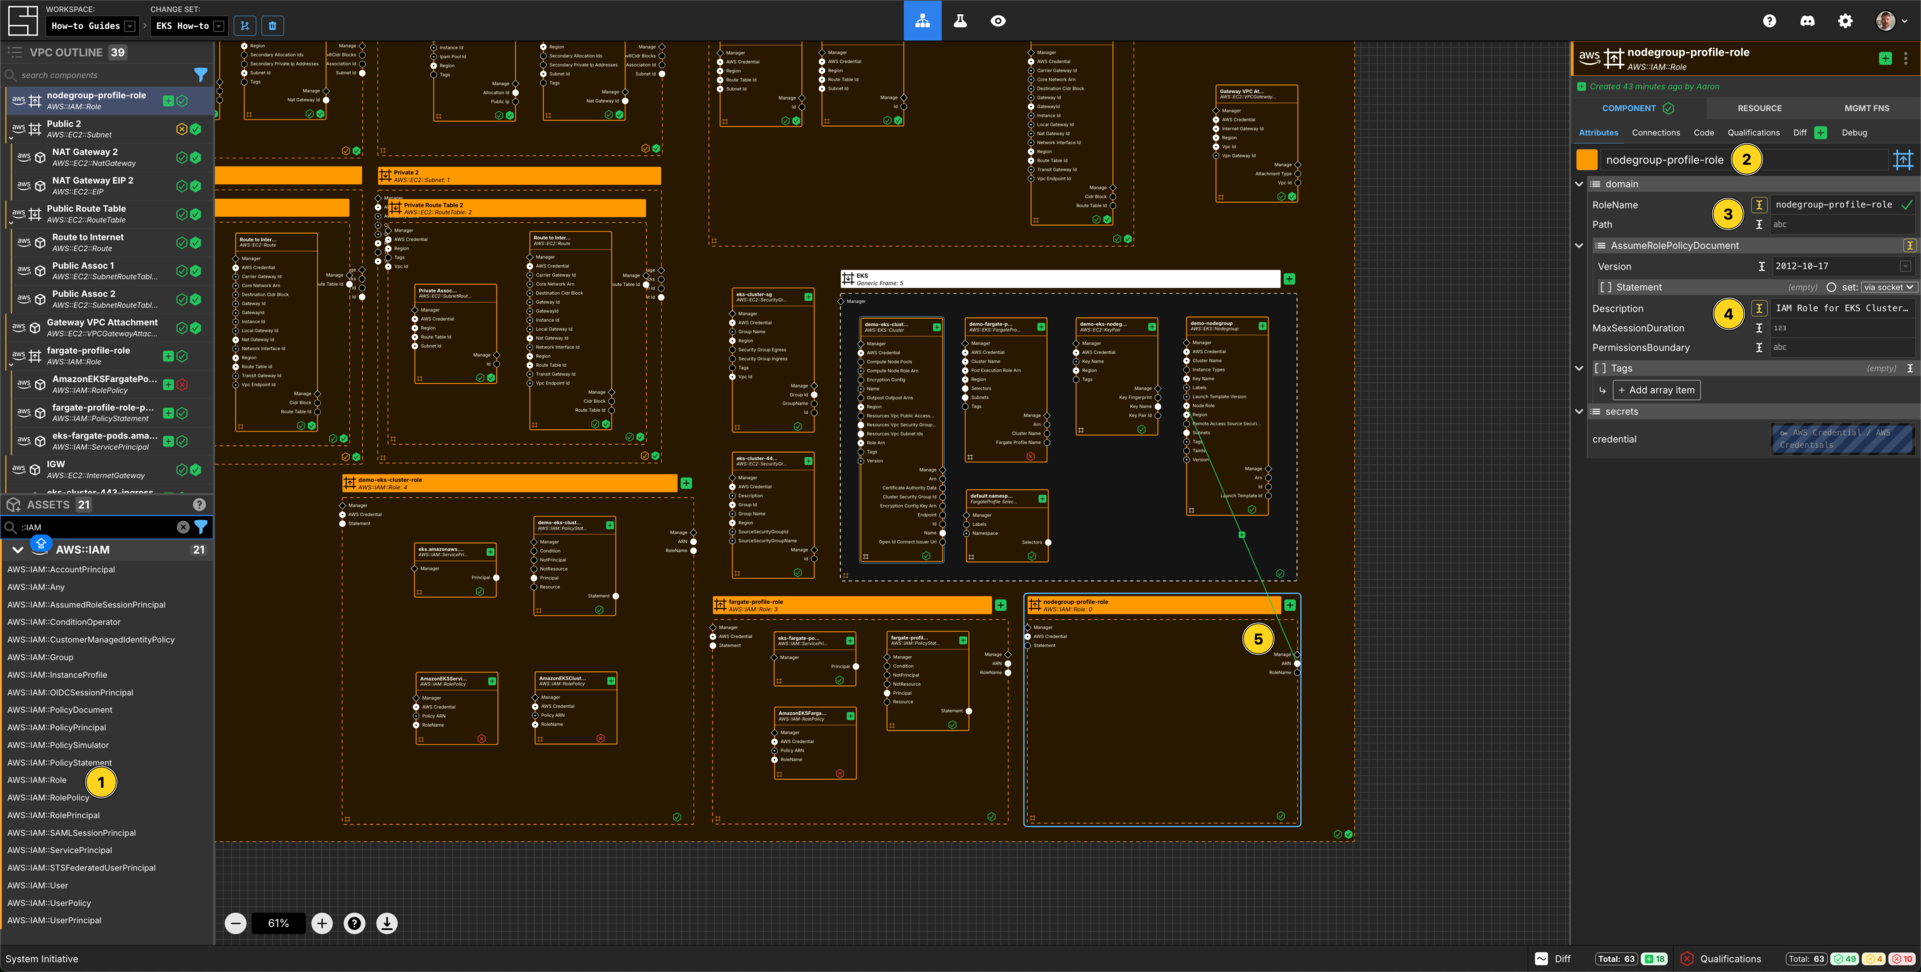Click the yellow warning status on Public 2 row
Screen dimensions: 1921x972
(182, 129)
